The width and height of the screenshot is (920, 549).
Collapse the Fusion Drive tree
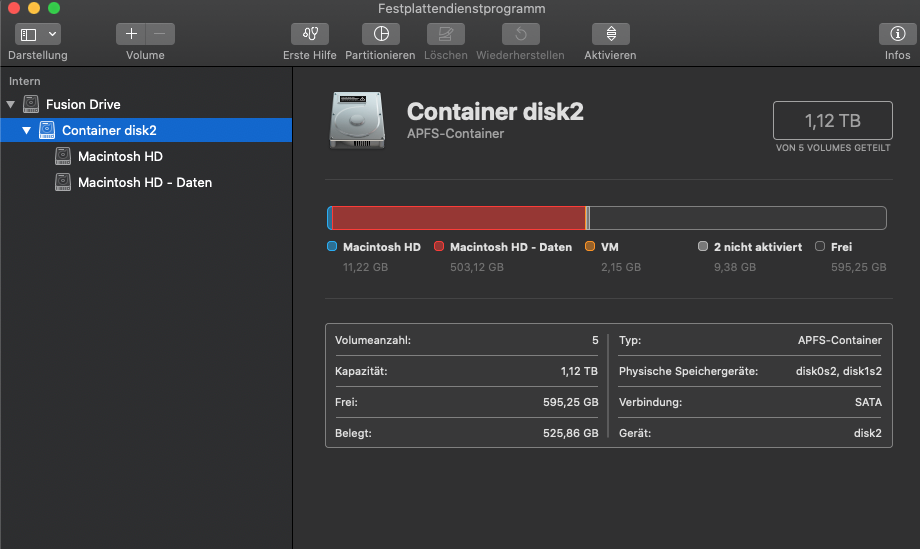11,104
